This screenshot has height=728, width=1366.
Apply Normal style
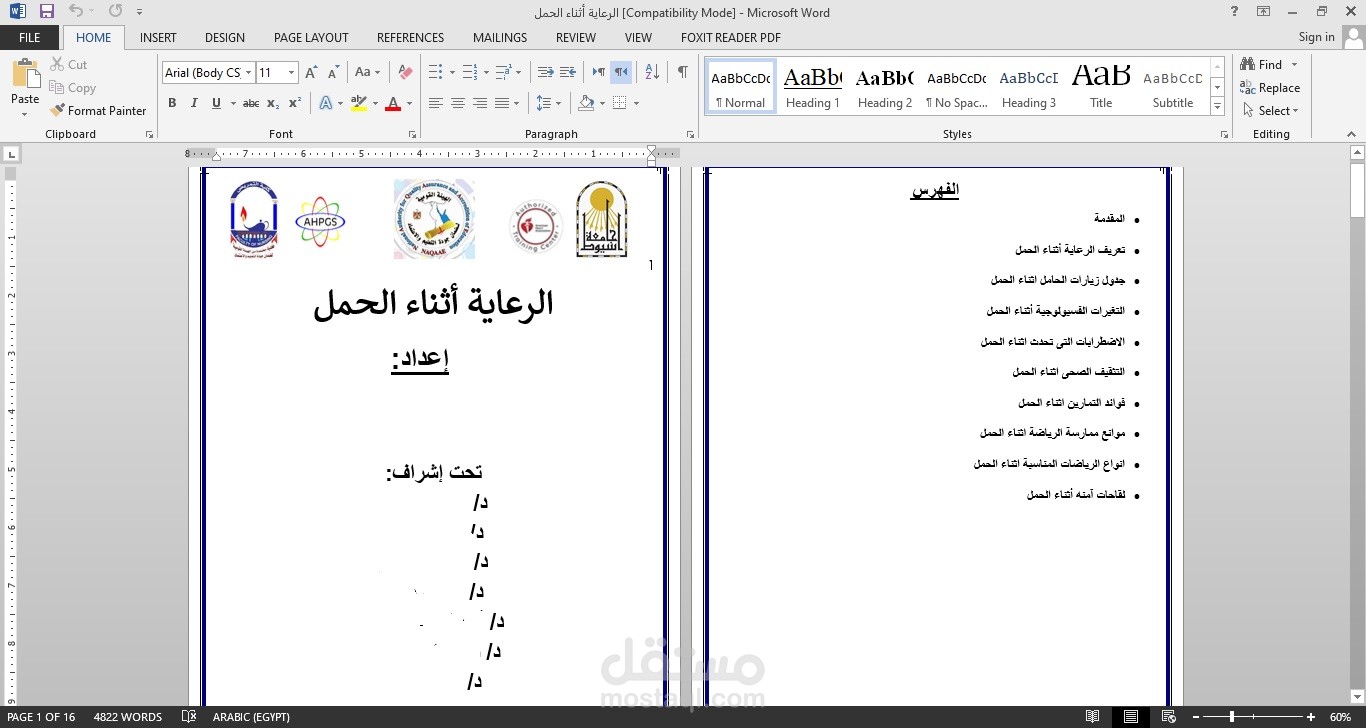[741, 87]
